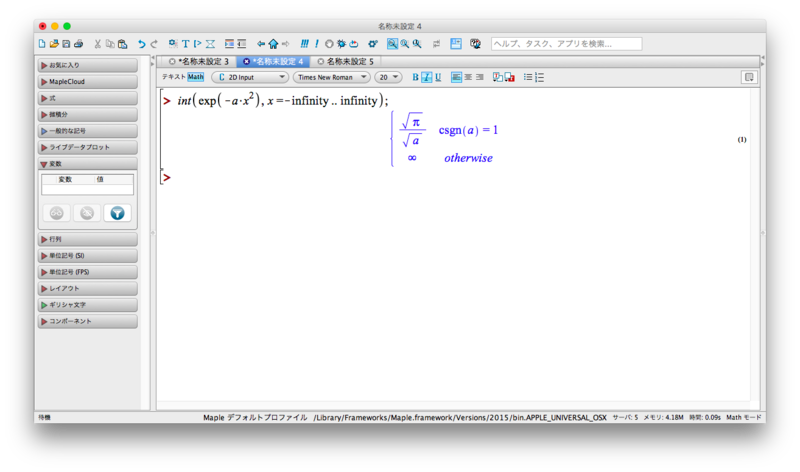This screenshot has width=800, height=472.
Task: Click the binoculars icon in the variables palette
Action: tap(57, 213)
